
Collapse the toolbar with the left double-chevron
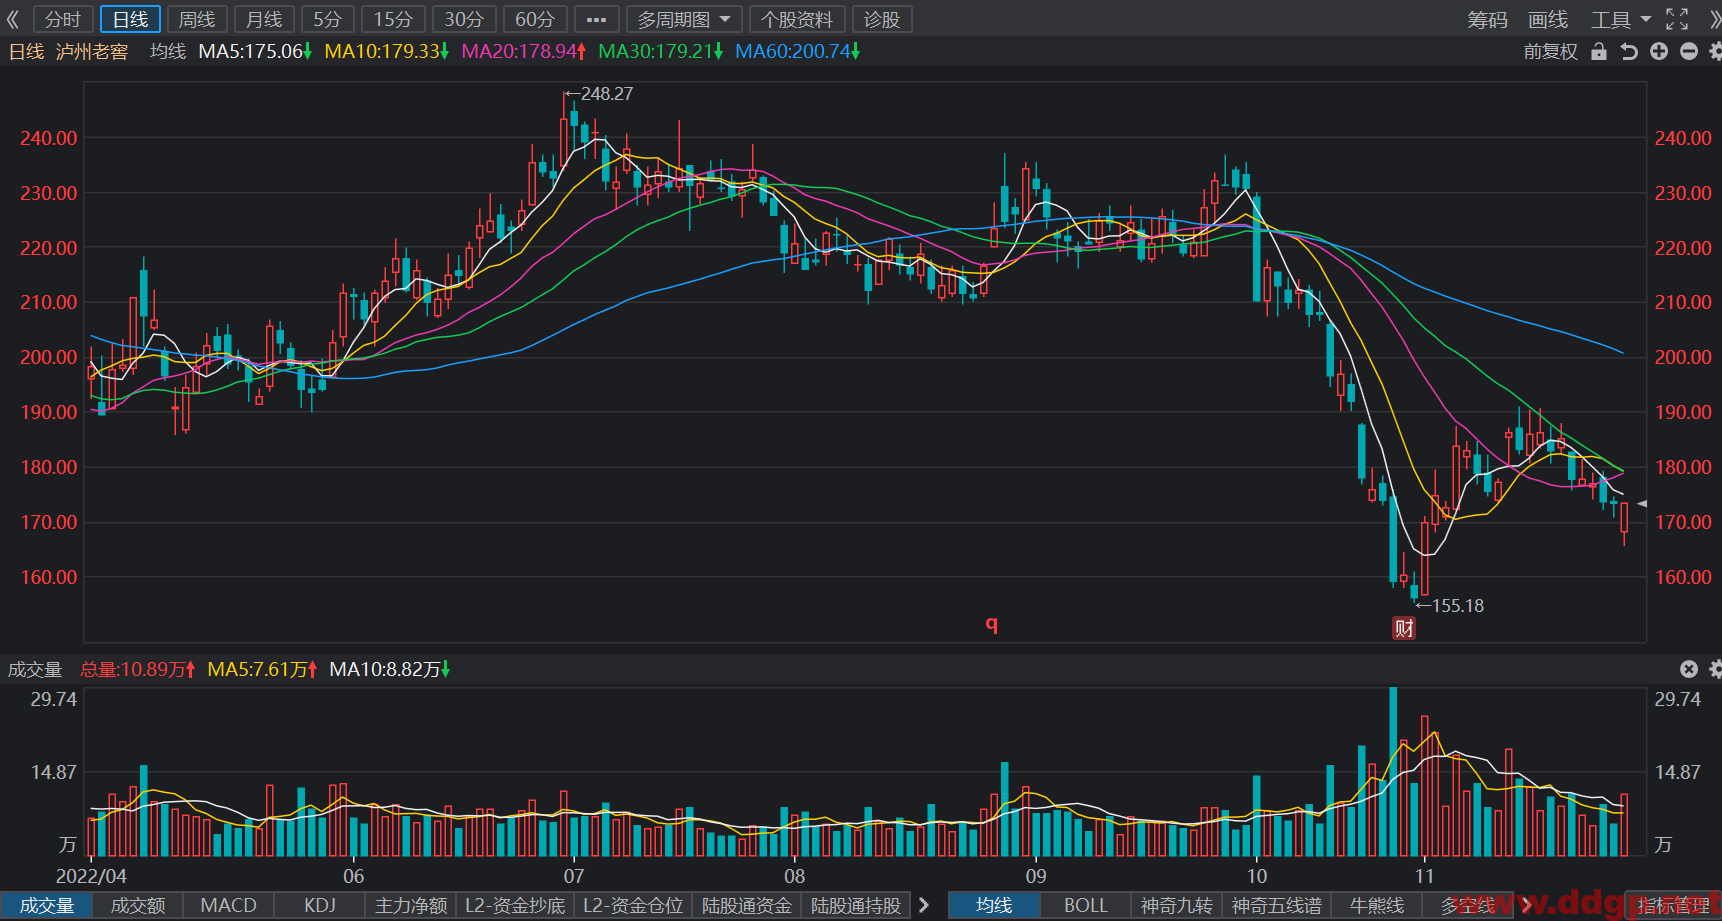[x=13, y=19]
